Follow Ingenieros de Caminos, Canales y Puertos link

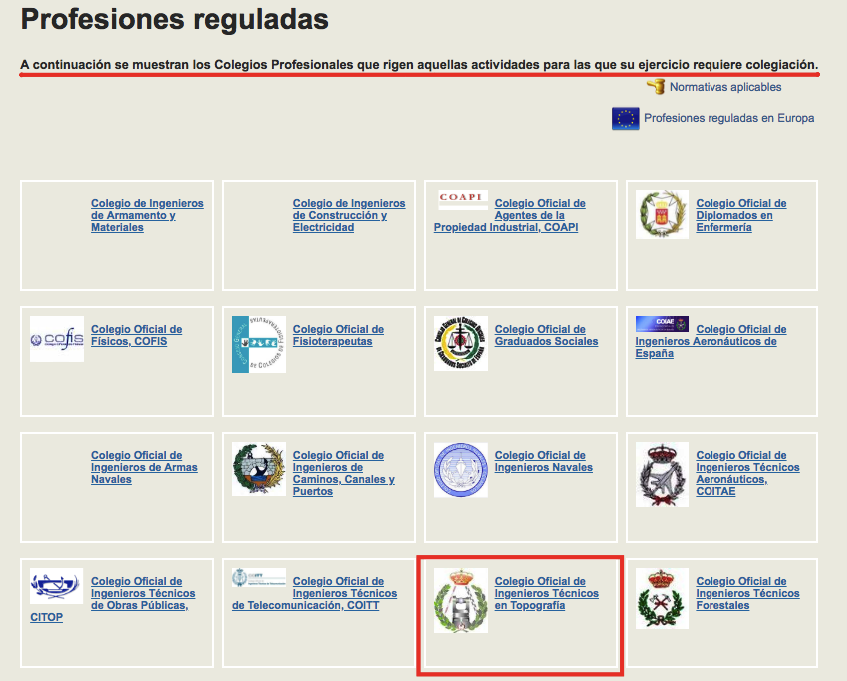344,473
